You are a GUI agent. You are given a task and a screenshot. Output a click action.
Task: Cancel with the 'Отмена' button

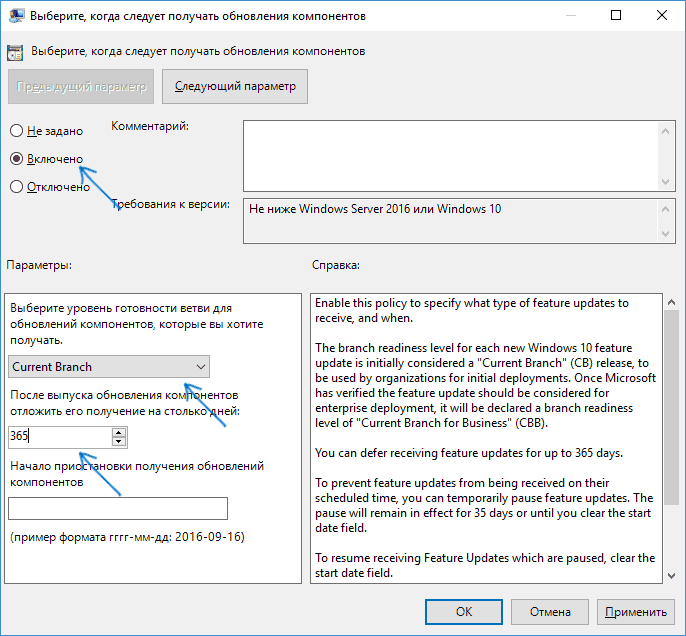click(x=550, y=612)
